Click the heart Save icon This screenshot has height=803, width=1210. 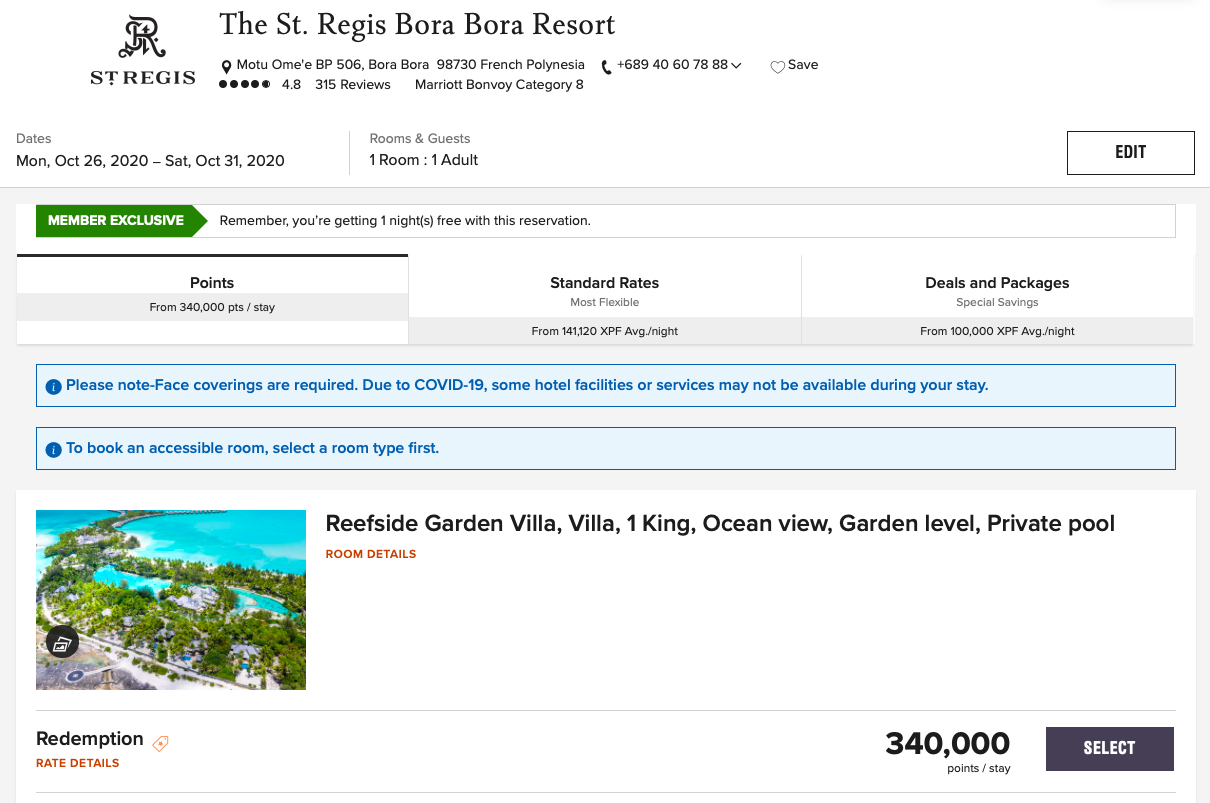click(777, 67)
